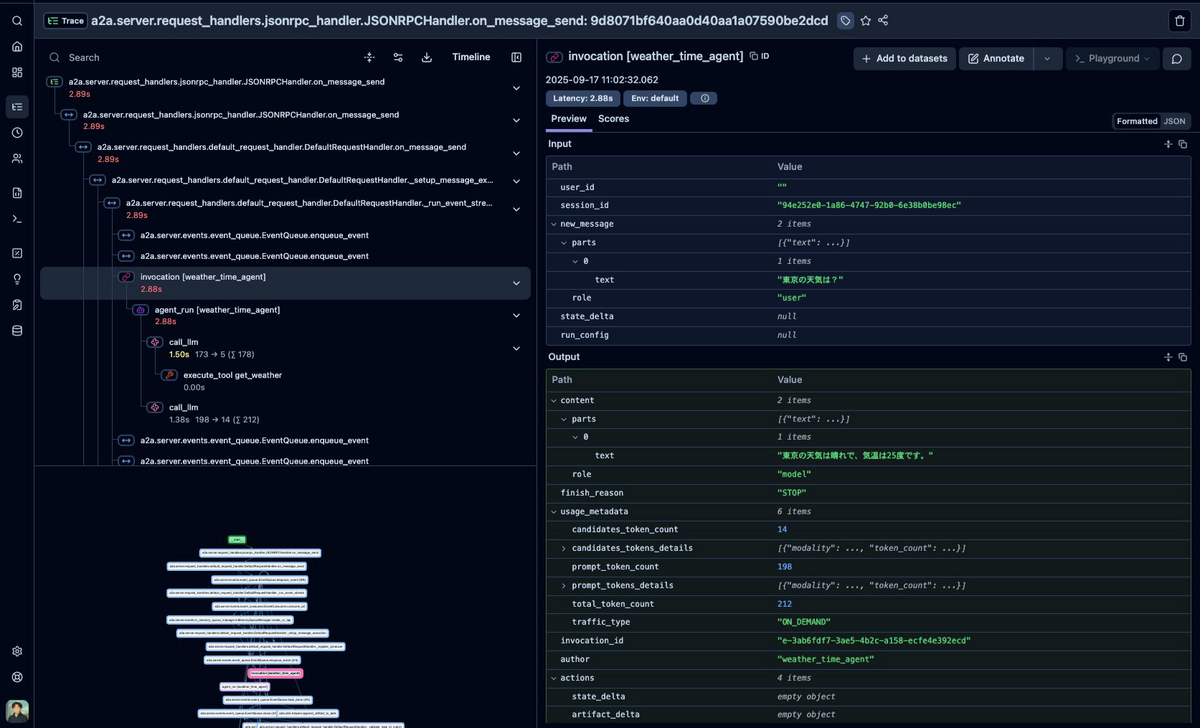Click the share icon beside the star

[883, 20]
